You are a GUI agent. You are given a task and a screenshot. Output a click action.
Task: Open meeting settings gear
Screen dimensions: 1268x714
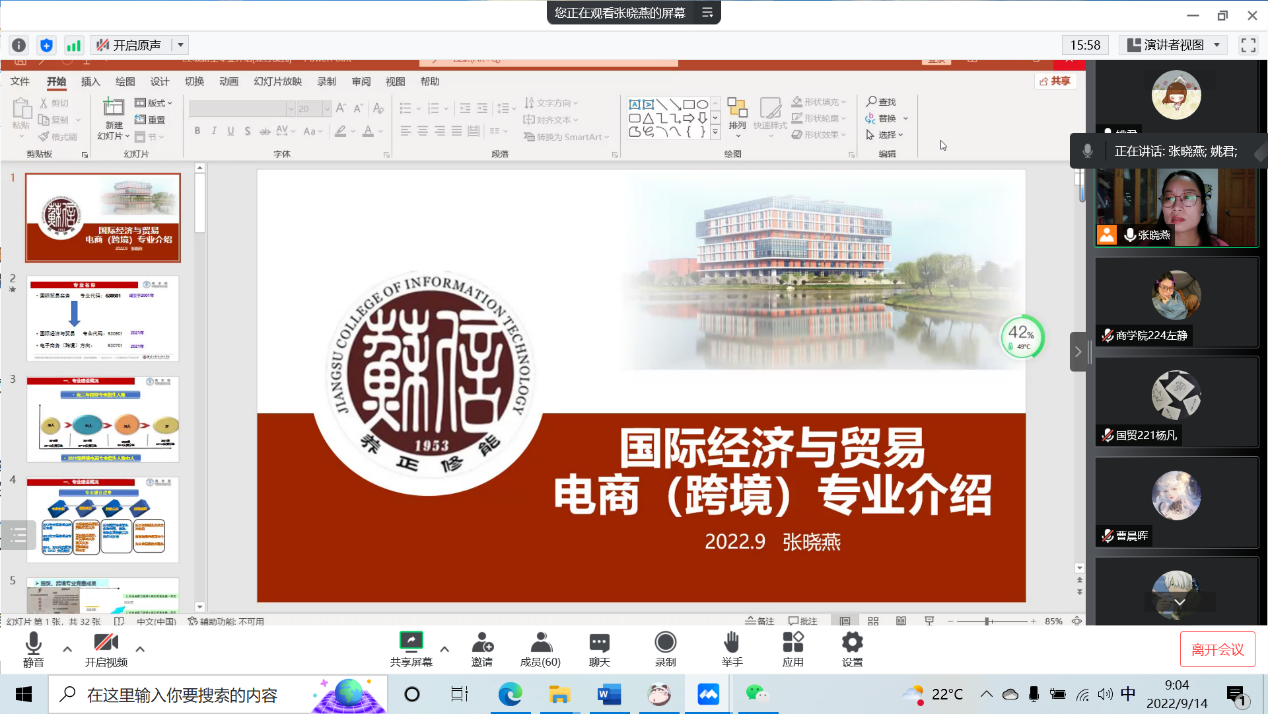pos(852,643)
